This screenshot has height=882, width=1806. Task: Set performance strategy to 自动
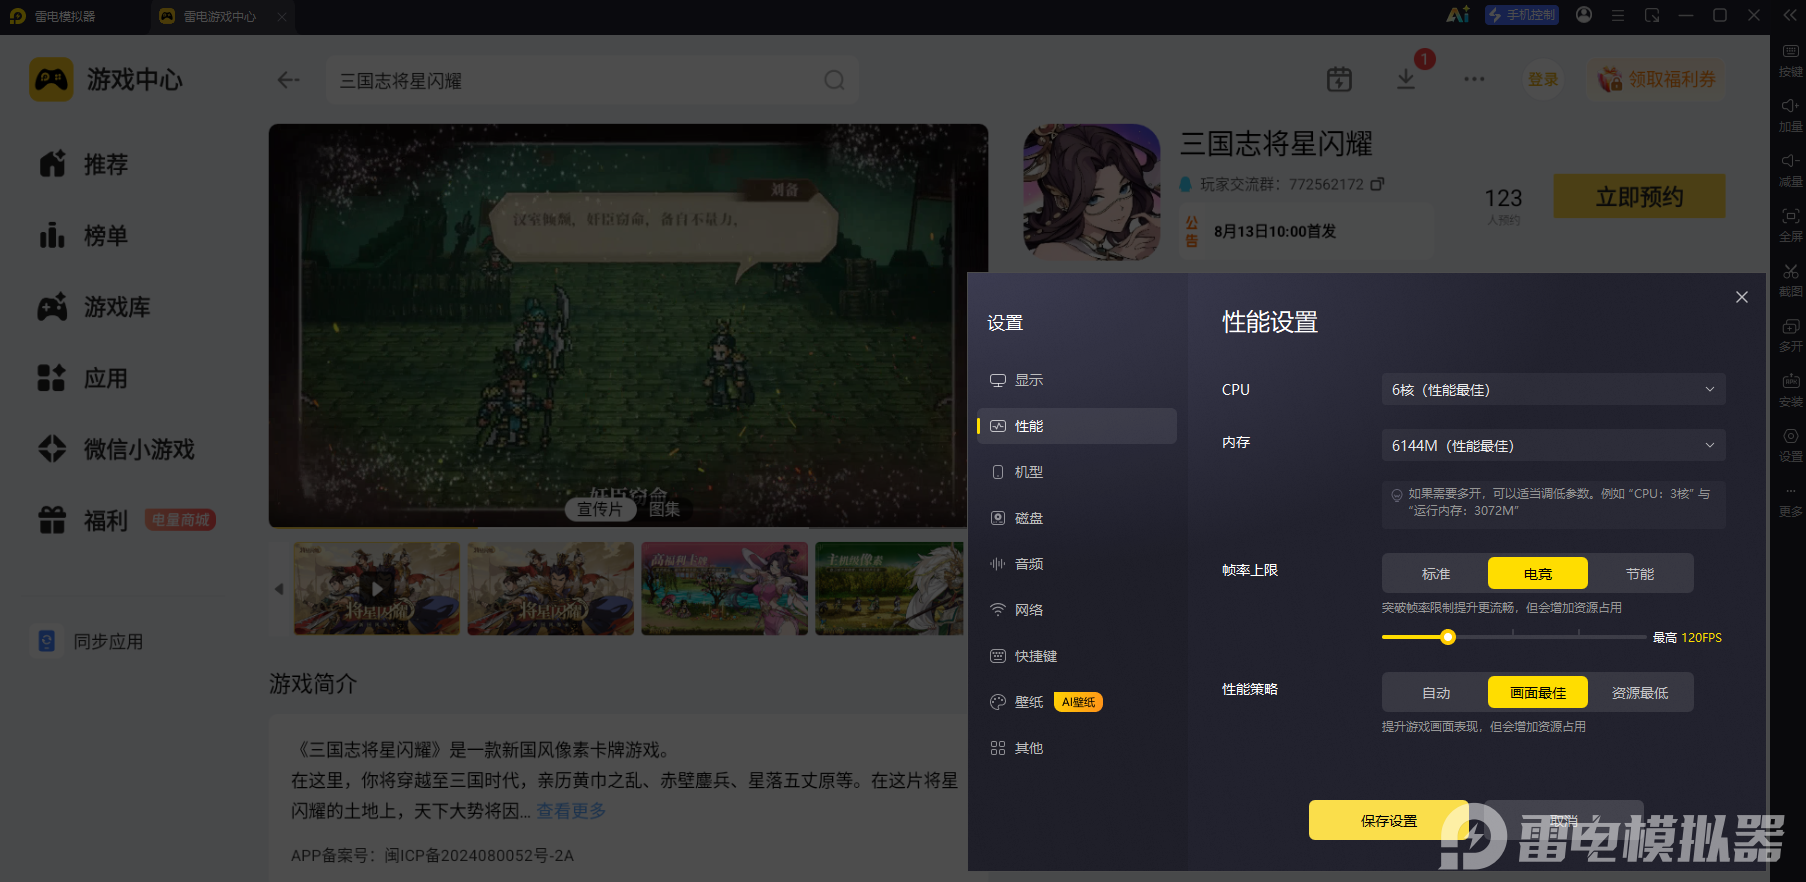[1436, 693]
